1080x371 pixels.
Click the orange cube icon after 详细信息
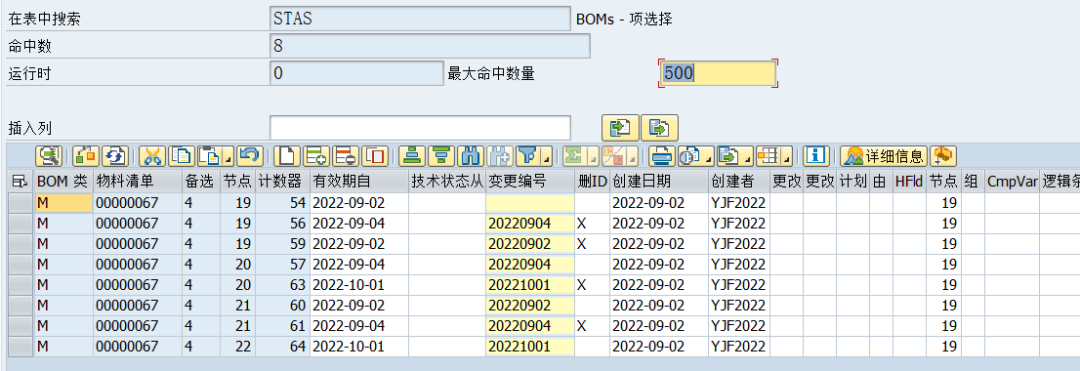pyautogui.click(x=943, y=156)
